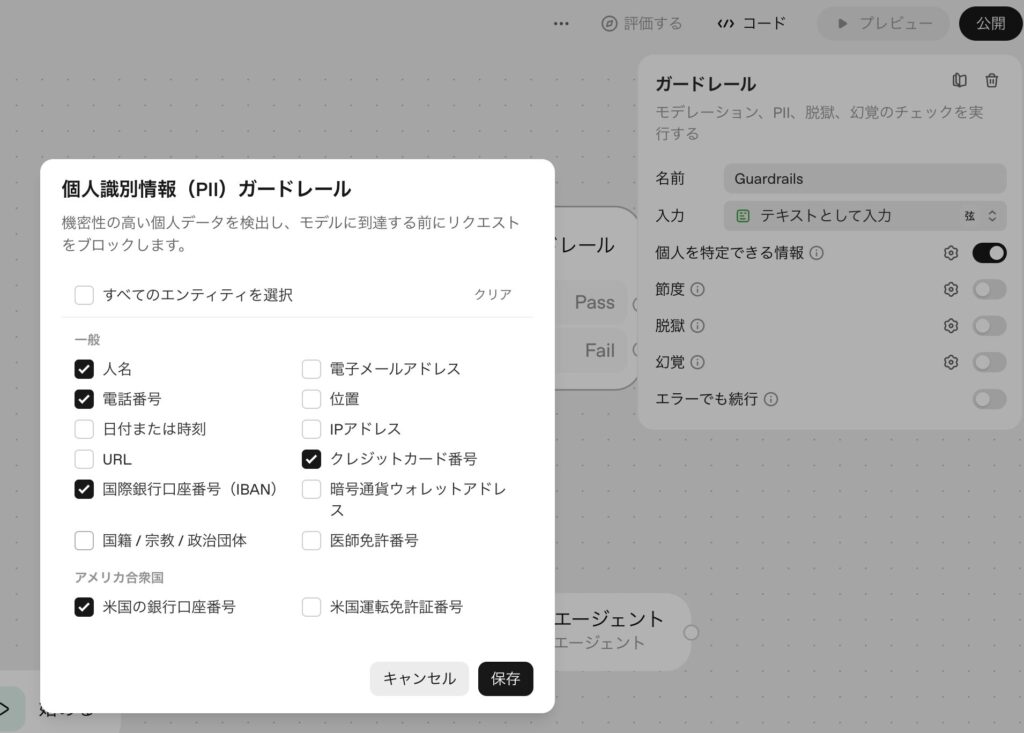This screenshot has height=733, width=1024.
Task: Open settings gear for 節度
Action: tap(951, 289)
